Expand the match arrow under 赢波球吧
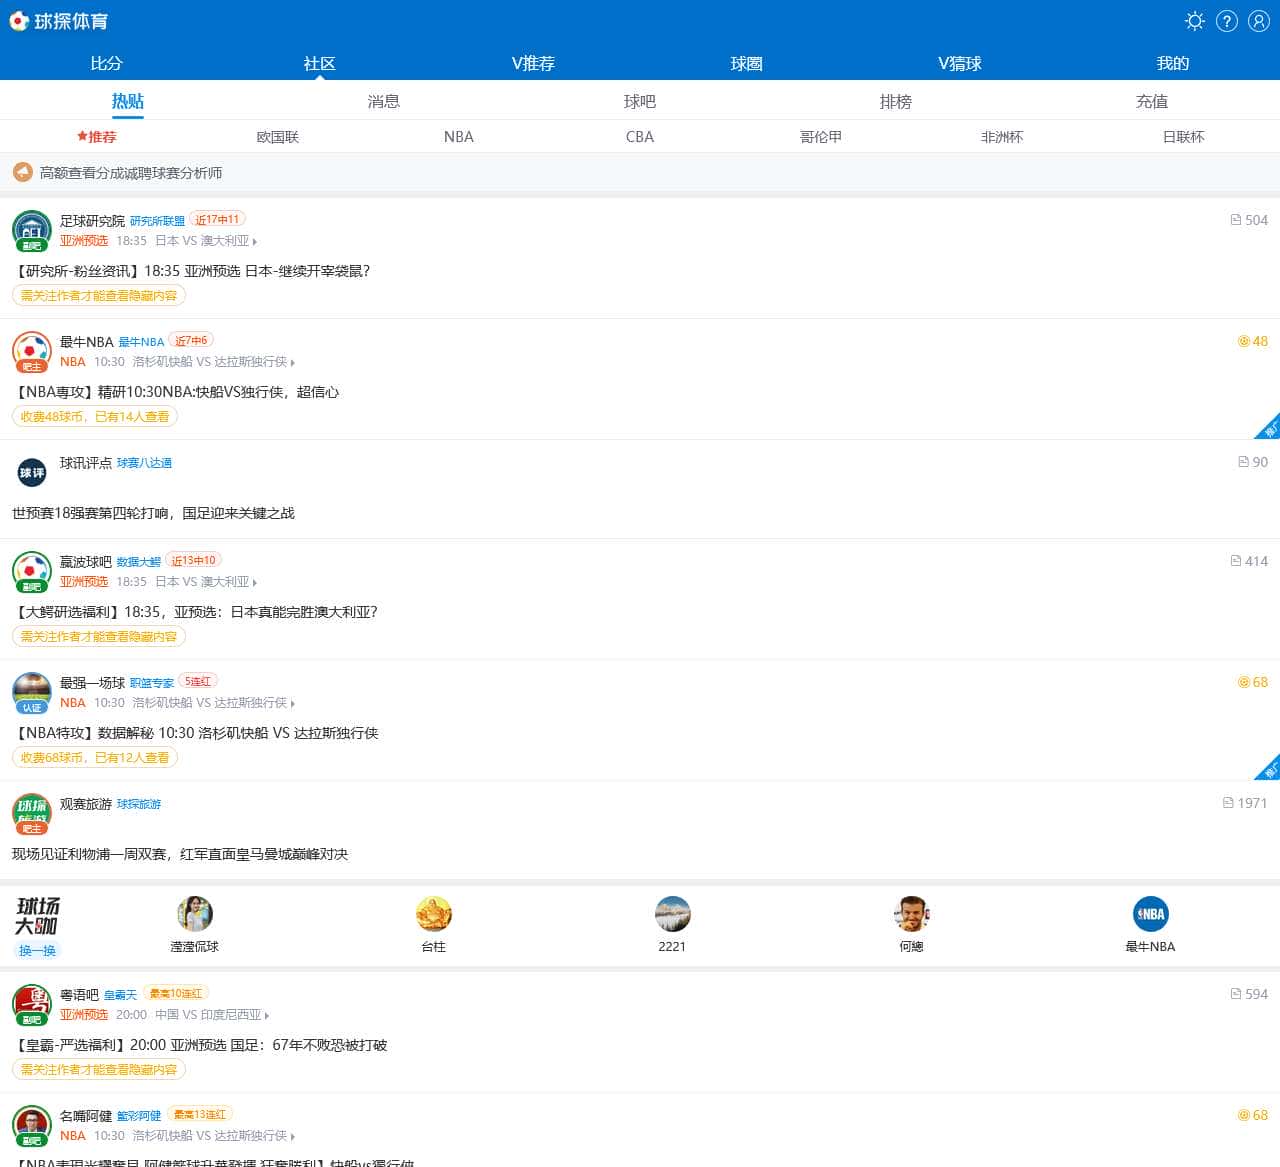Screen dimensions: 1280x1167 [255, 582]
